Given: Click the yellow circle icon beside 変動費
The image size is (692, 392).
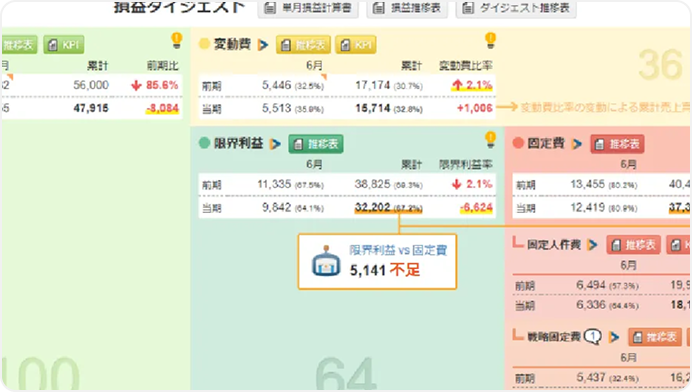Looking at the screenshot, I should 204,44.
